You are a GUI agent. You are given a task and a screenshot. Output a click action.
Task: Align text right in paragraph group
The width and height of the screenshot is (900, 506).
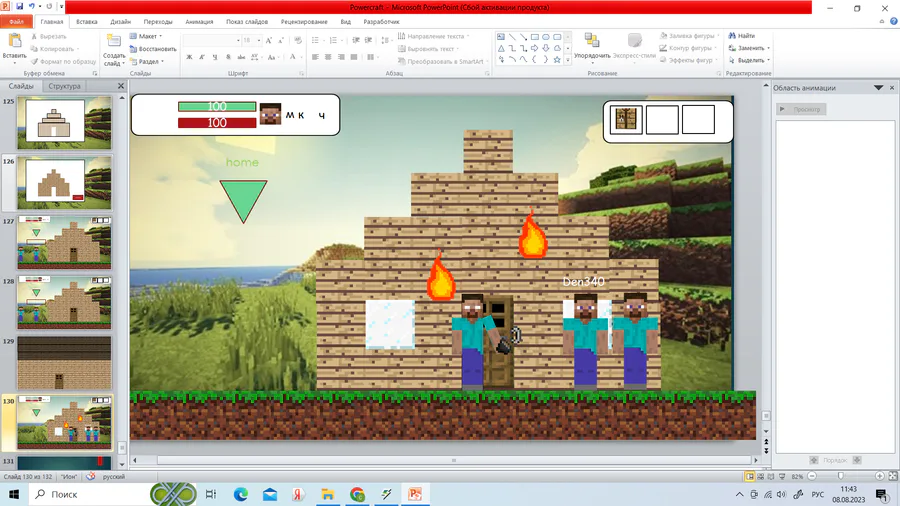coord(341,57)
